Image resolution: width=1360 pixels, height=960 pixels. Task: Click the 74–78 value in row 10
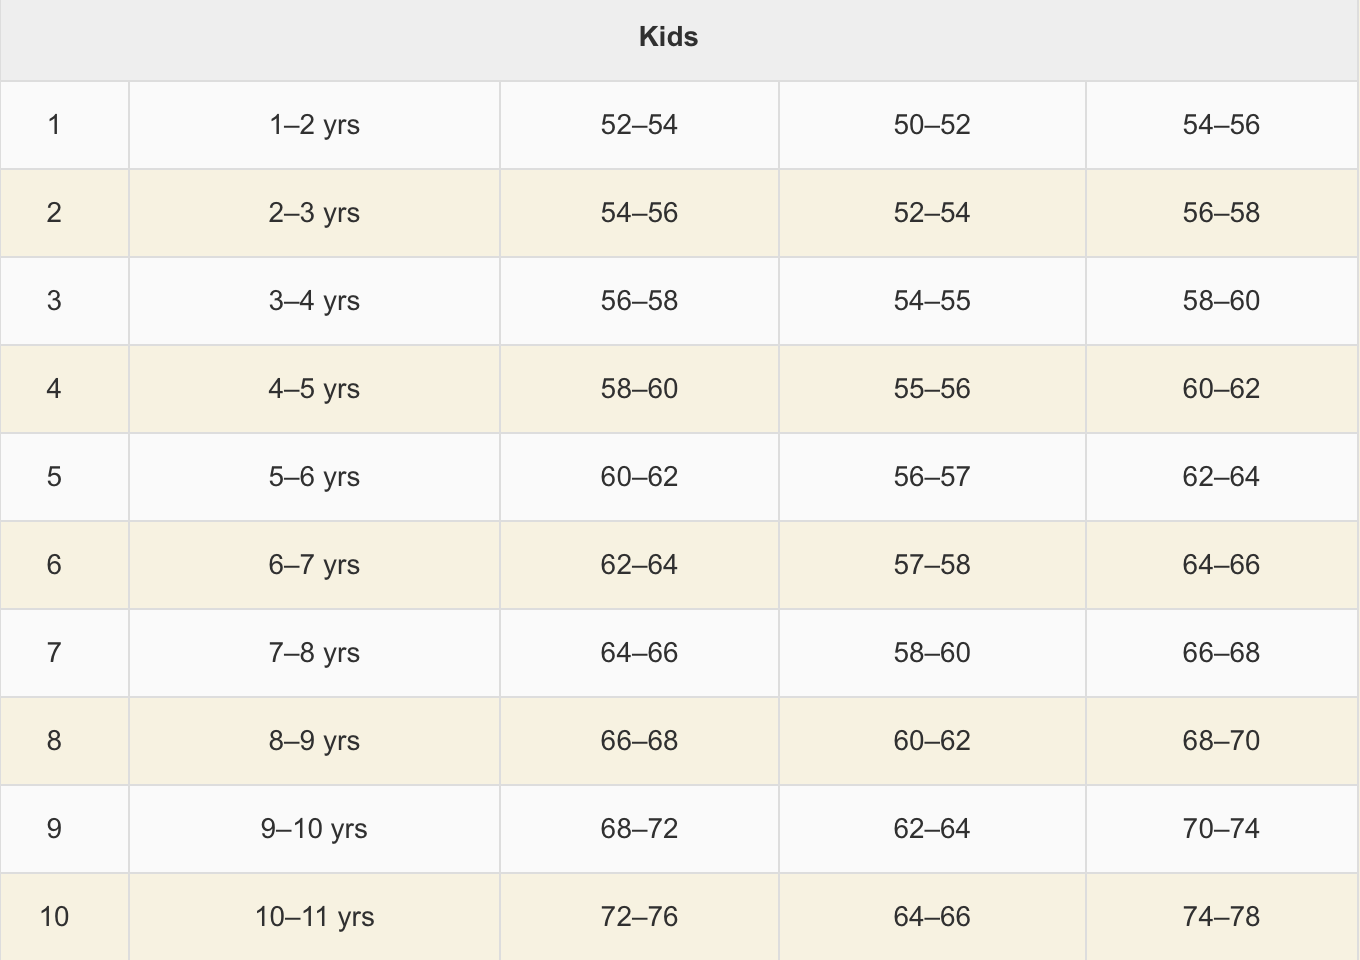1222,917
